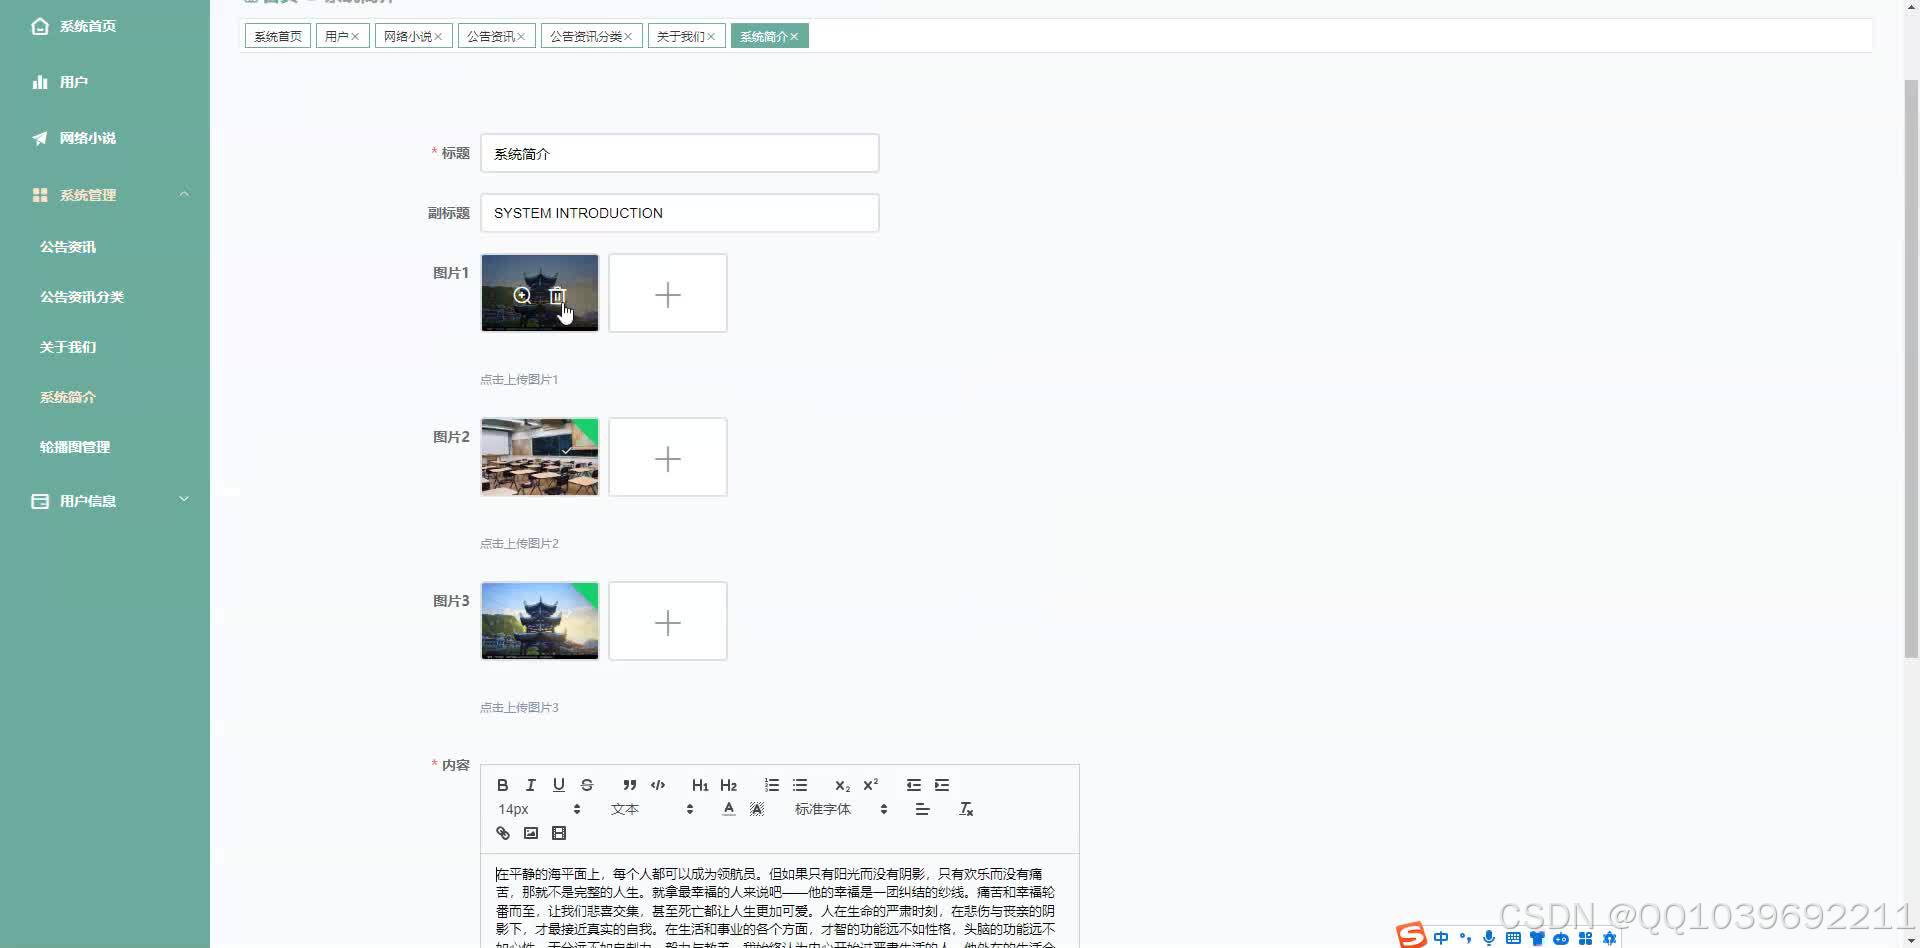This screenshot has height=948, width=1920.
Task: Open 系统简介 submenu item
Action: coord(105,397)
